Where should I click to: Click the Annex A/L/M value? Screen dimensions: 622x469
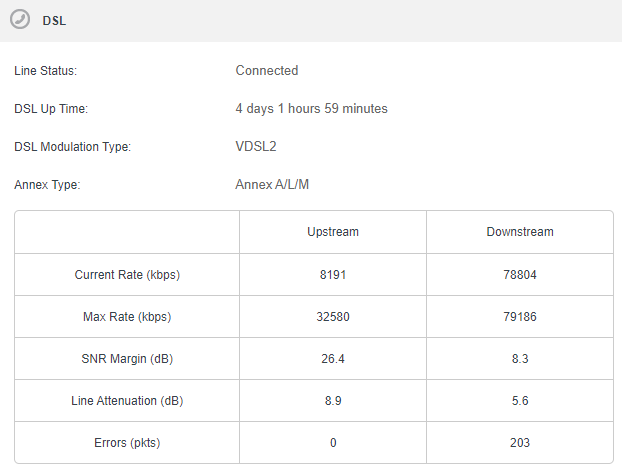pyautogui.click(x=272, y=185)
